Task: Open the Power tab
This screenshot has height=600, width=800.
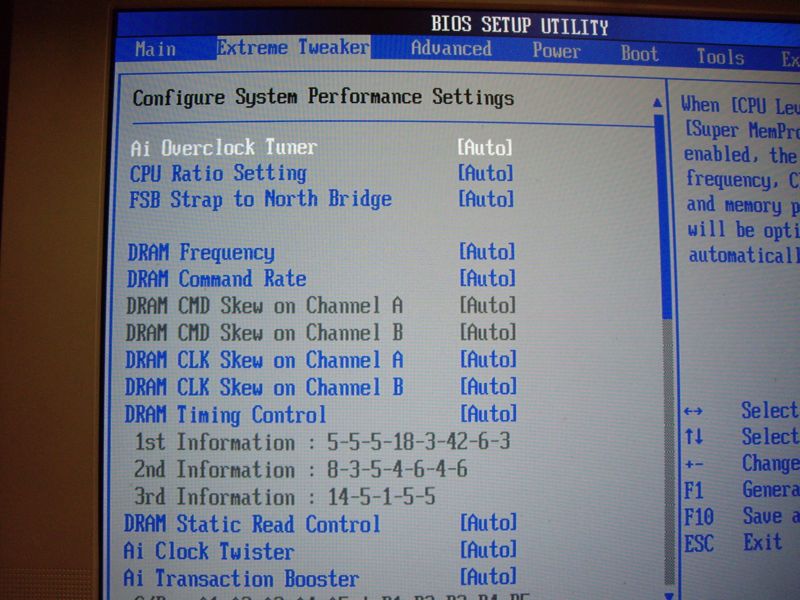Action: [x=556, y=51]
